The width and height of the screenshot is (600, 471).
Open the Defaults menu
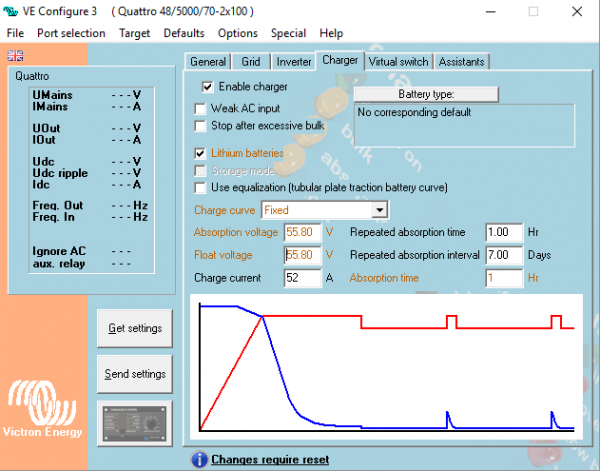[184, 33]
